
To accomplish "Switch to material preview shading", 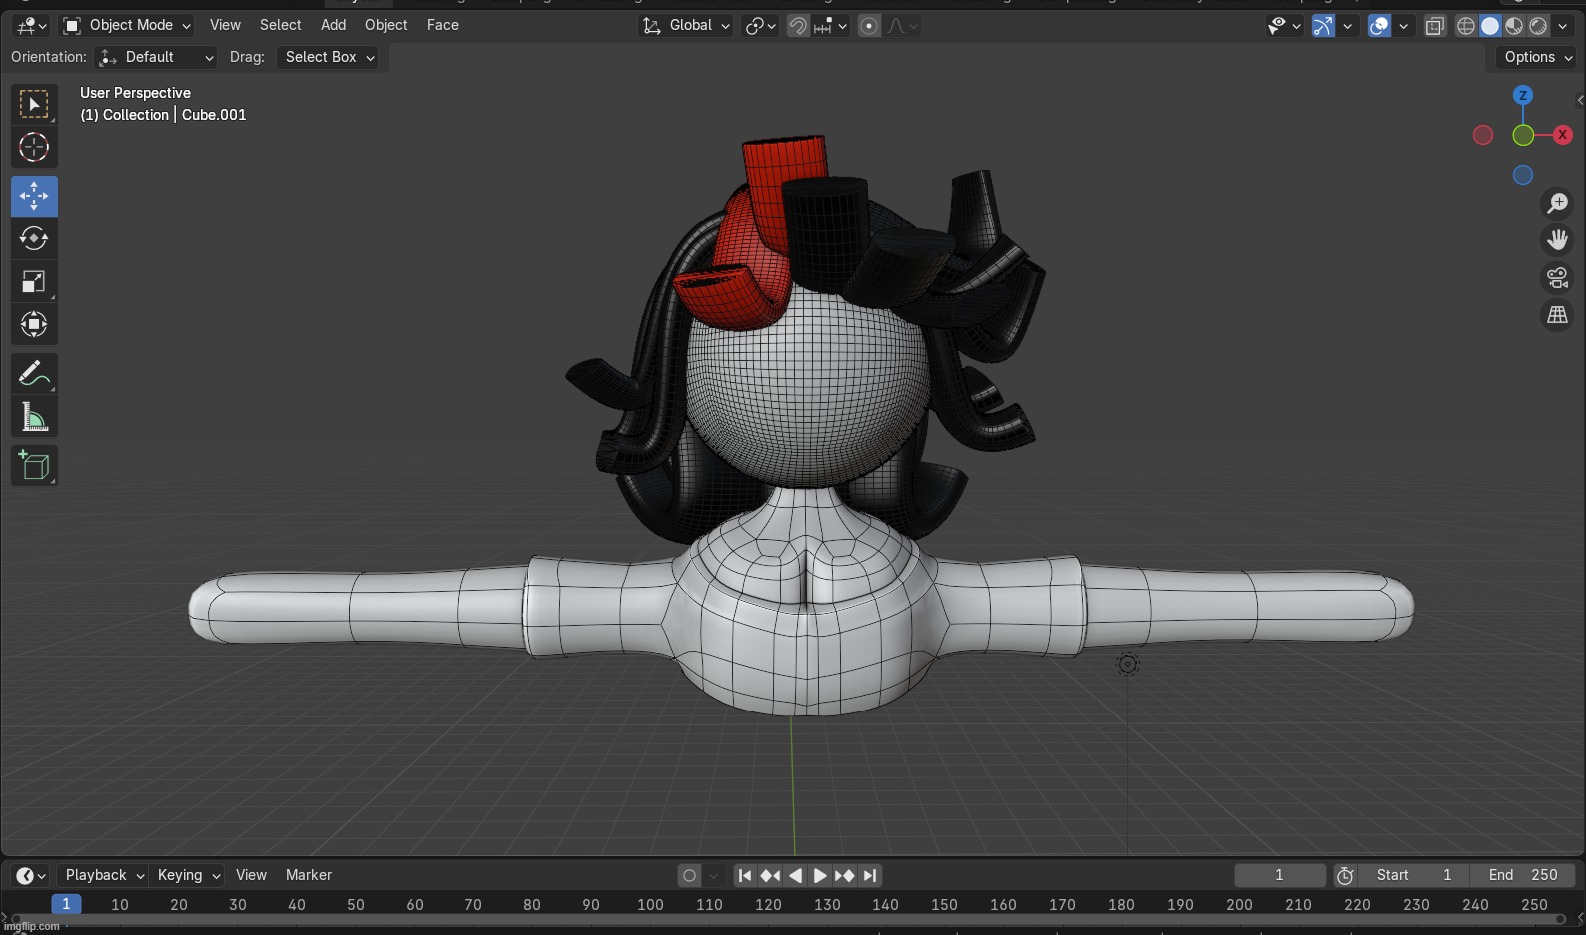I will click(x=1514, y=25).
